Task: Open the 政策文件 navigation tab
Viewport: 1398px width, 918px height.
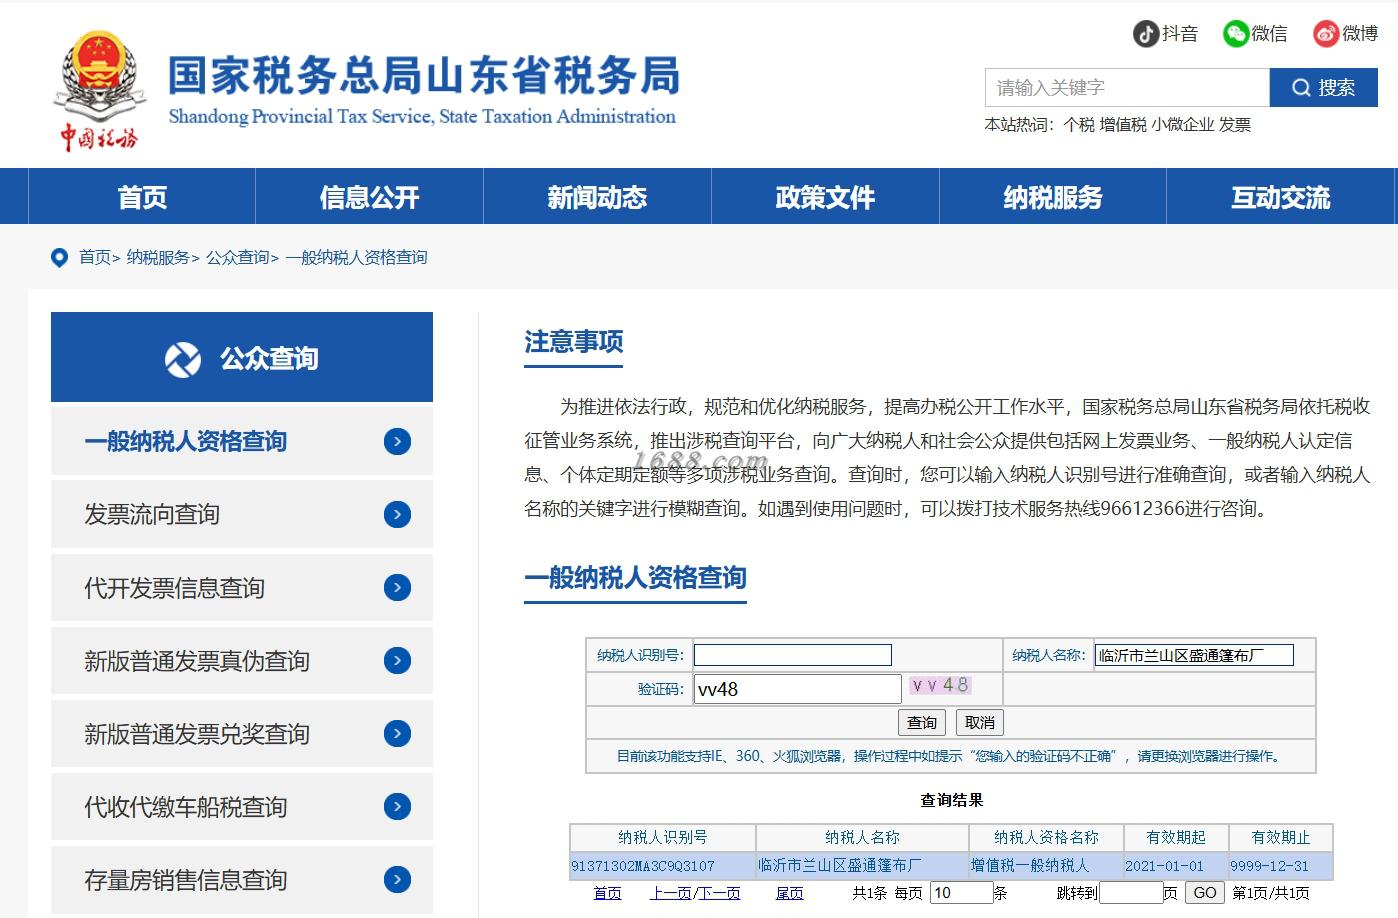Action: pyautogui.click(x=825, y=197)
